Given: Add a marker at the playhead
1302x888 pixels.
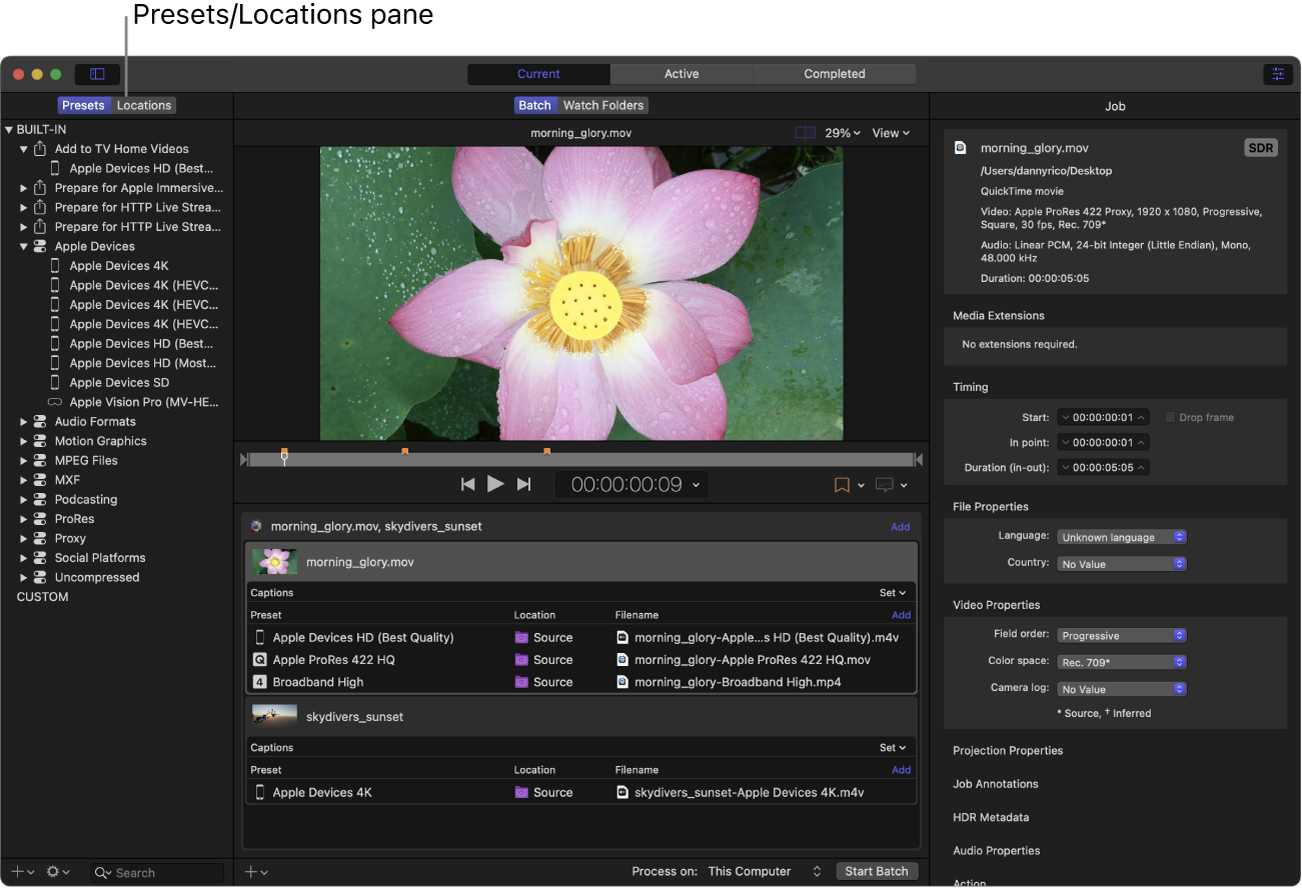Looking at the screenshot, I should (841, 485).
